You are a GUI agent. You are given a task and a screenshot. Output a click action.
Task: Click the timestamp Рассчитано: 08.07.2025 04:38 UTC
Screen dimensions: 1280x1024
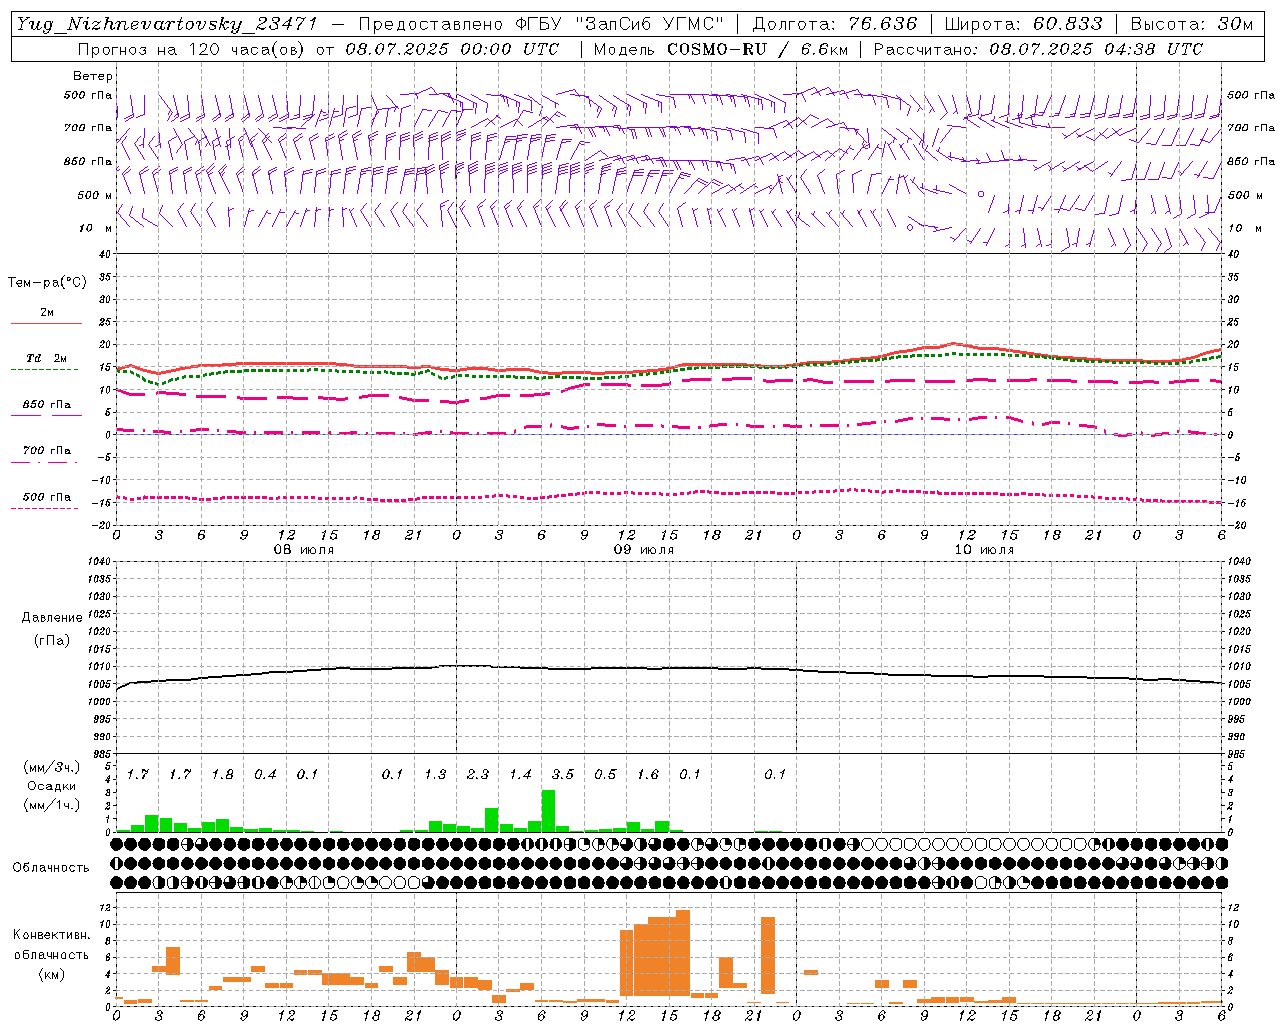click(x=1038, y=49)
